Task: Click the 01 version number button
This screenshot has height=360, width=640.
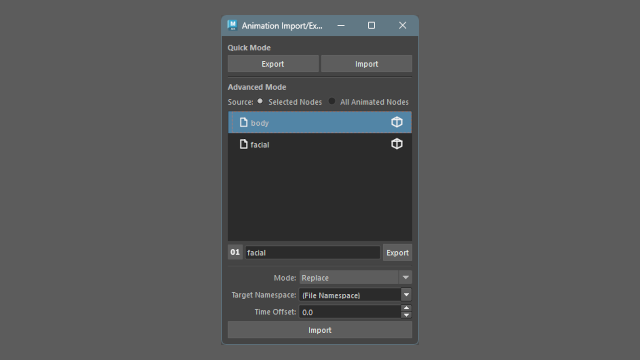Action: coord(235,252)
